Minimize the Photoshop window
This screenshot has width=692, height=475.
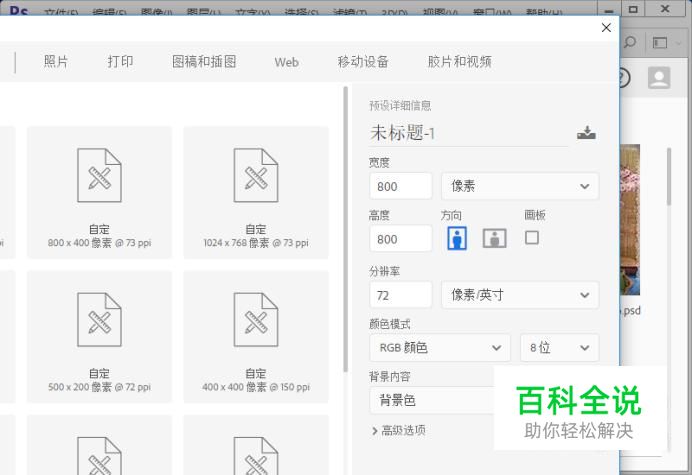609,11
